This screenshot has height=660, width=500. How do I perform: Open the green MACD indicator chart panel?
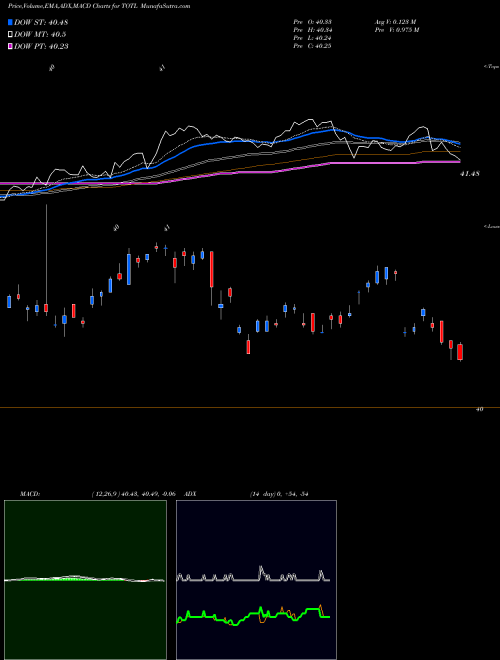click(x=85, y=580)
